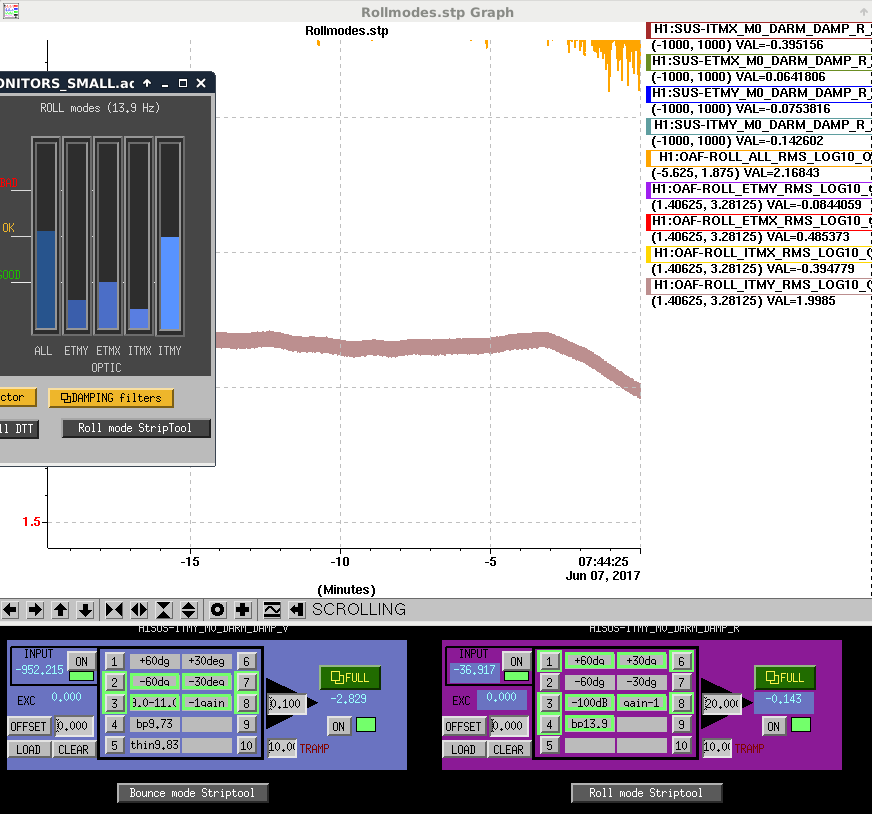Toggle filter 1 (+60dg) in DARM_DAMP_R
872x814 pixels.
pos(549,661)
